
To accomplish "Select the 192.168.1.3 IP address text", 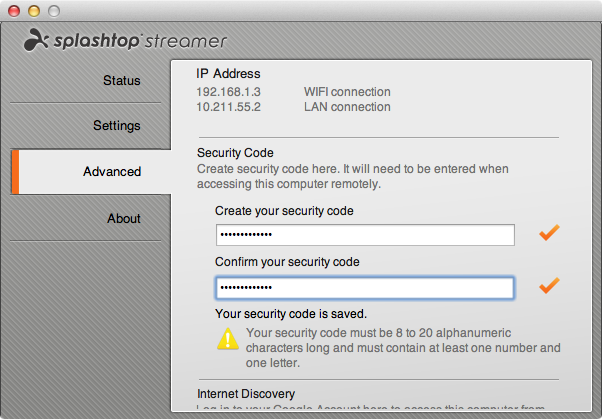I will tap(228, 92).
